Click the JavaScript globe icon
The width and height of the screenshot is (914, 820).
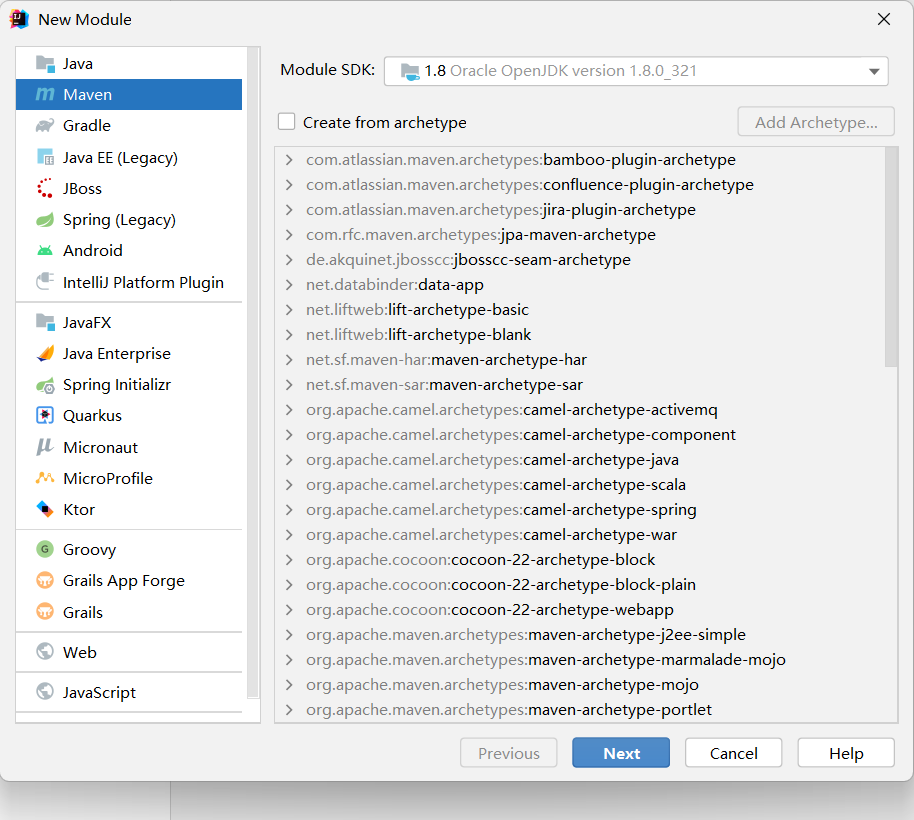(45, 692)
